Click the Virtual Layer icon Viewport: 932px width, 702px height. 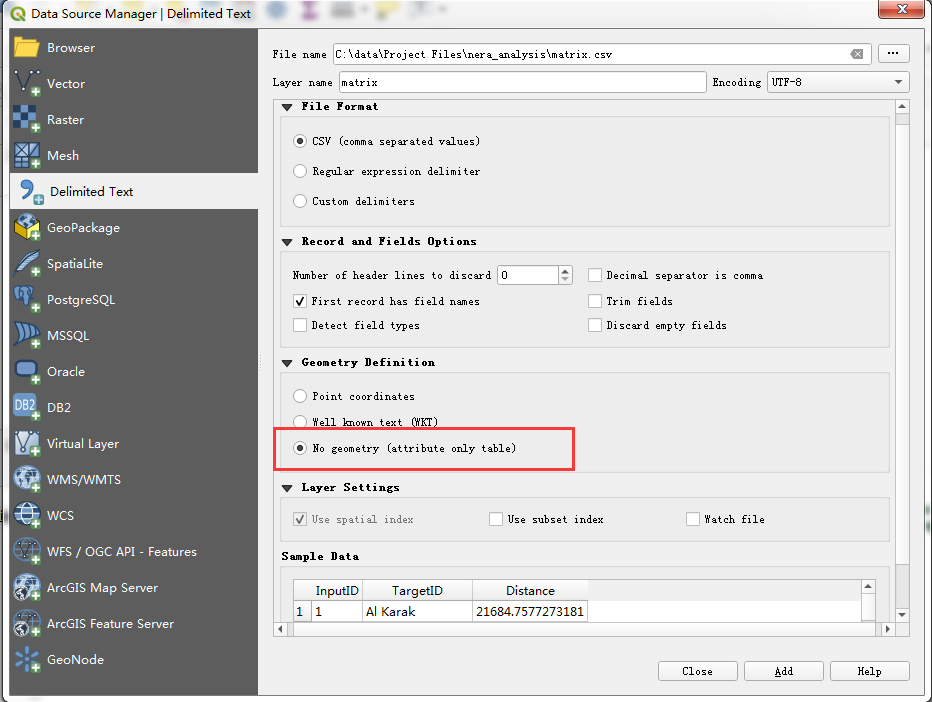(x=26, y=443)
